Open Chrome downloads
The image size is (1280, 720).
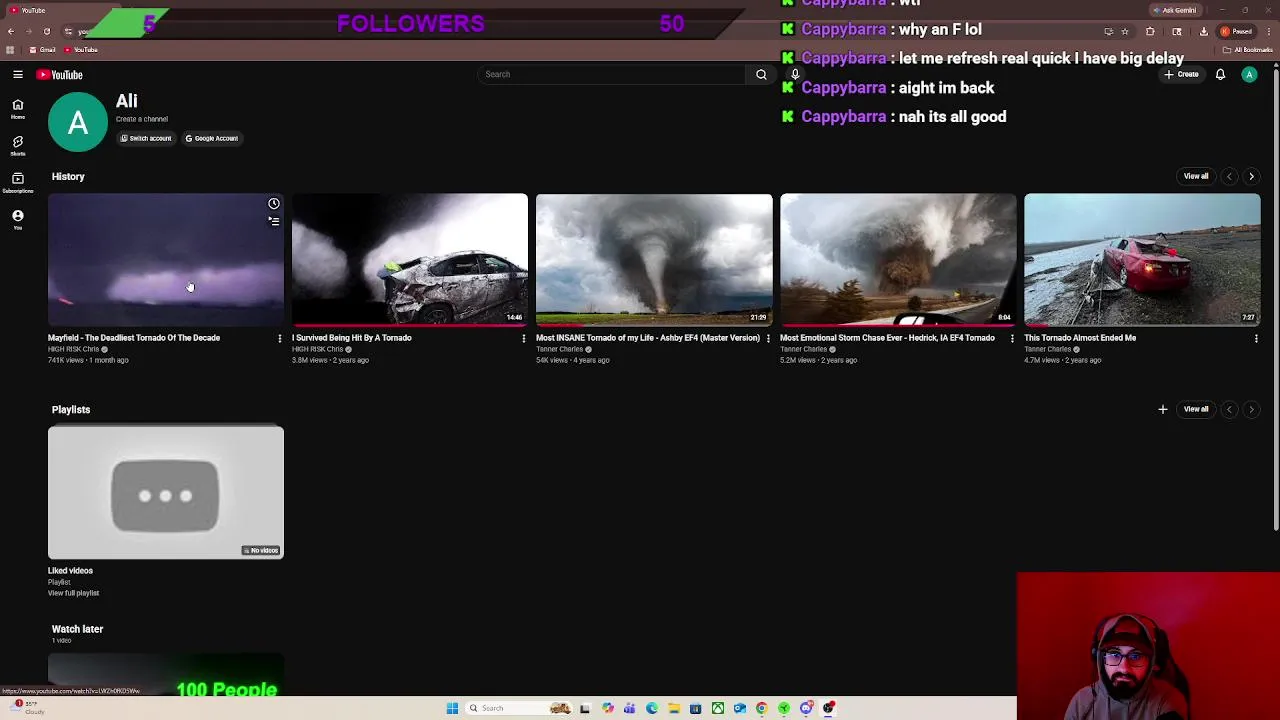click(x=1204, y=32)
